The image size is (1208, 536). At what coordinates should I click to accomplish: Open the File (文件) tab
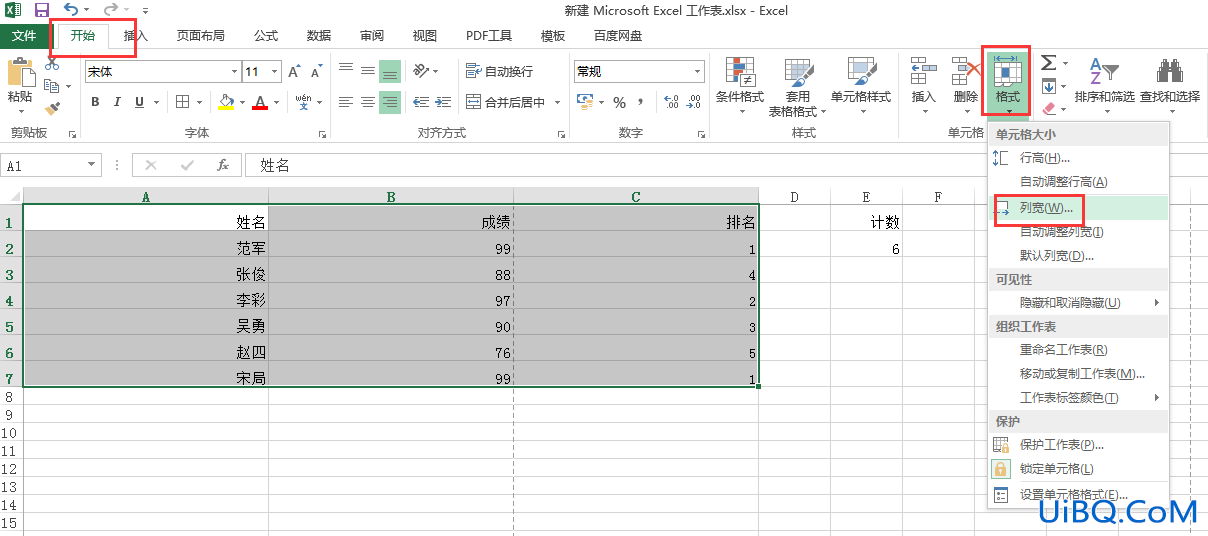[24, 36]
